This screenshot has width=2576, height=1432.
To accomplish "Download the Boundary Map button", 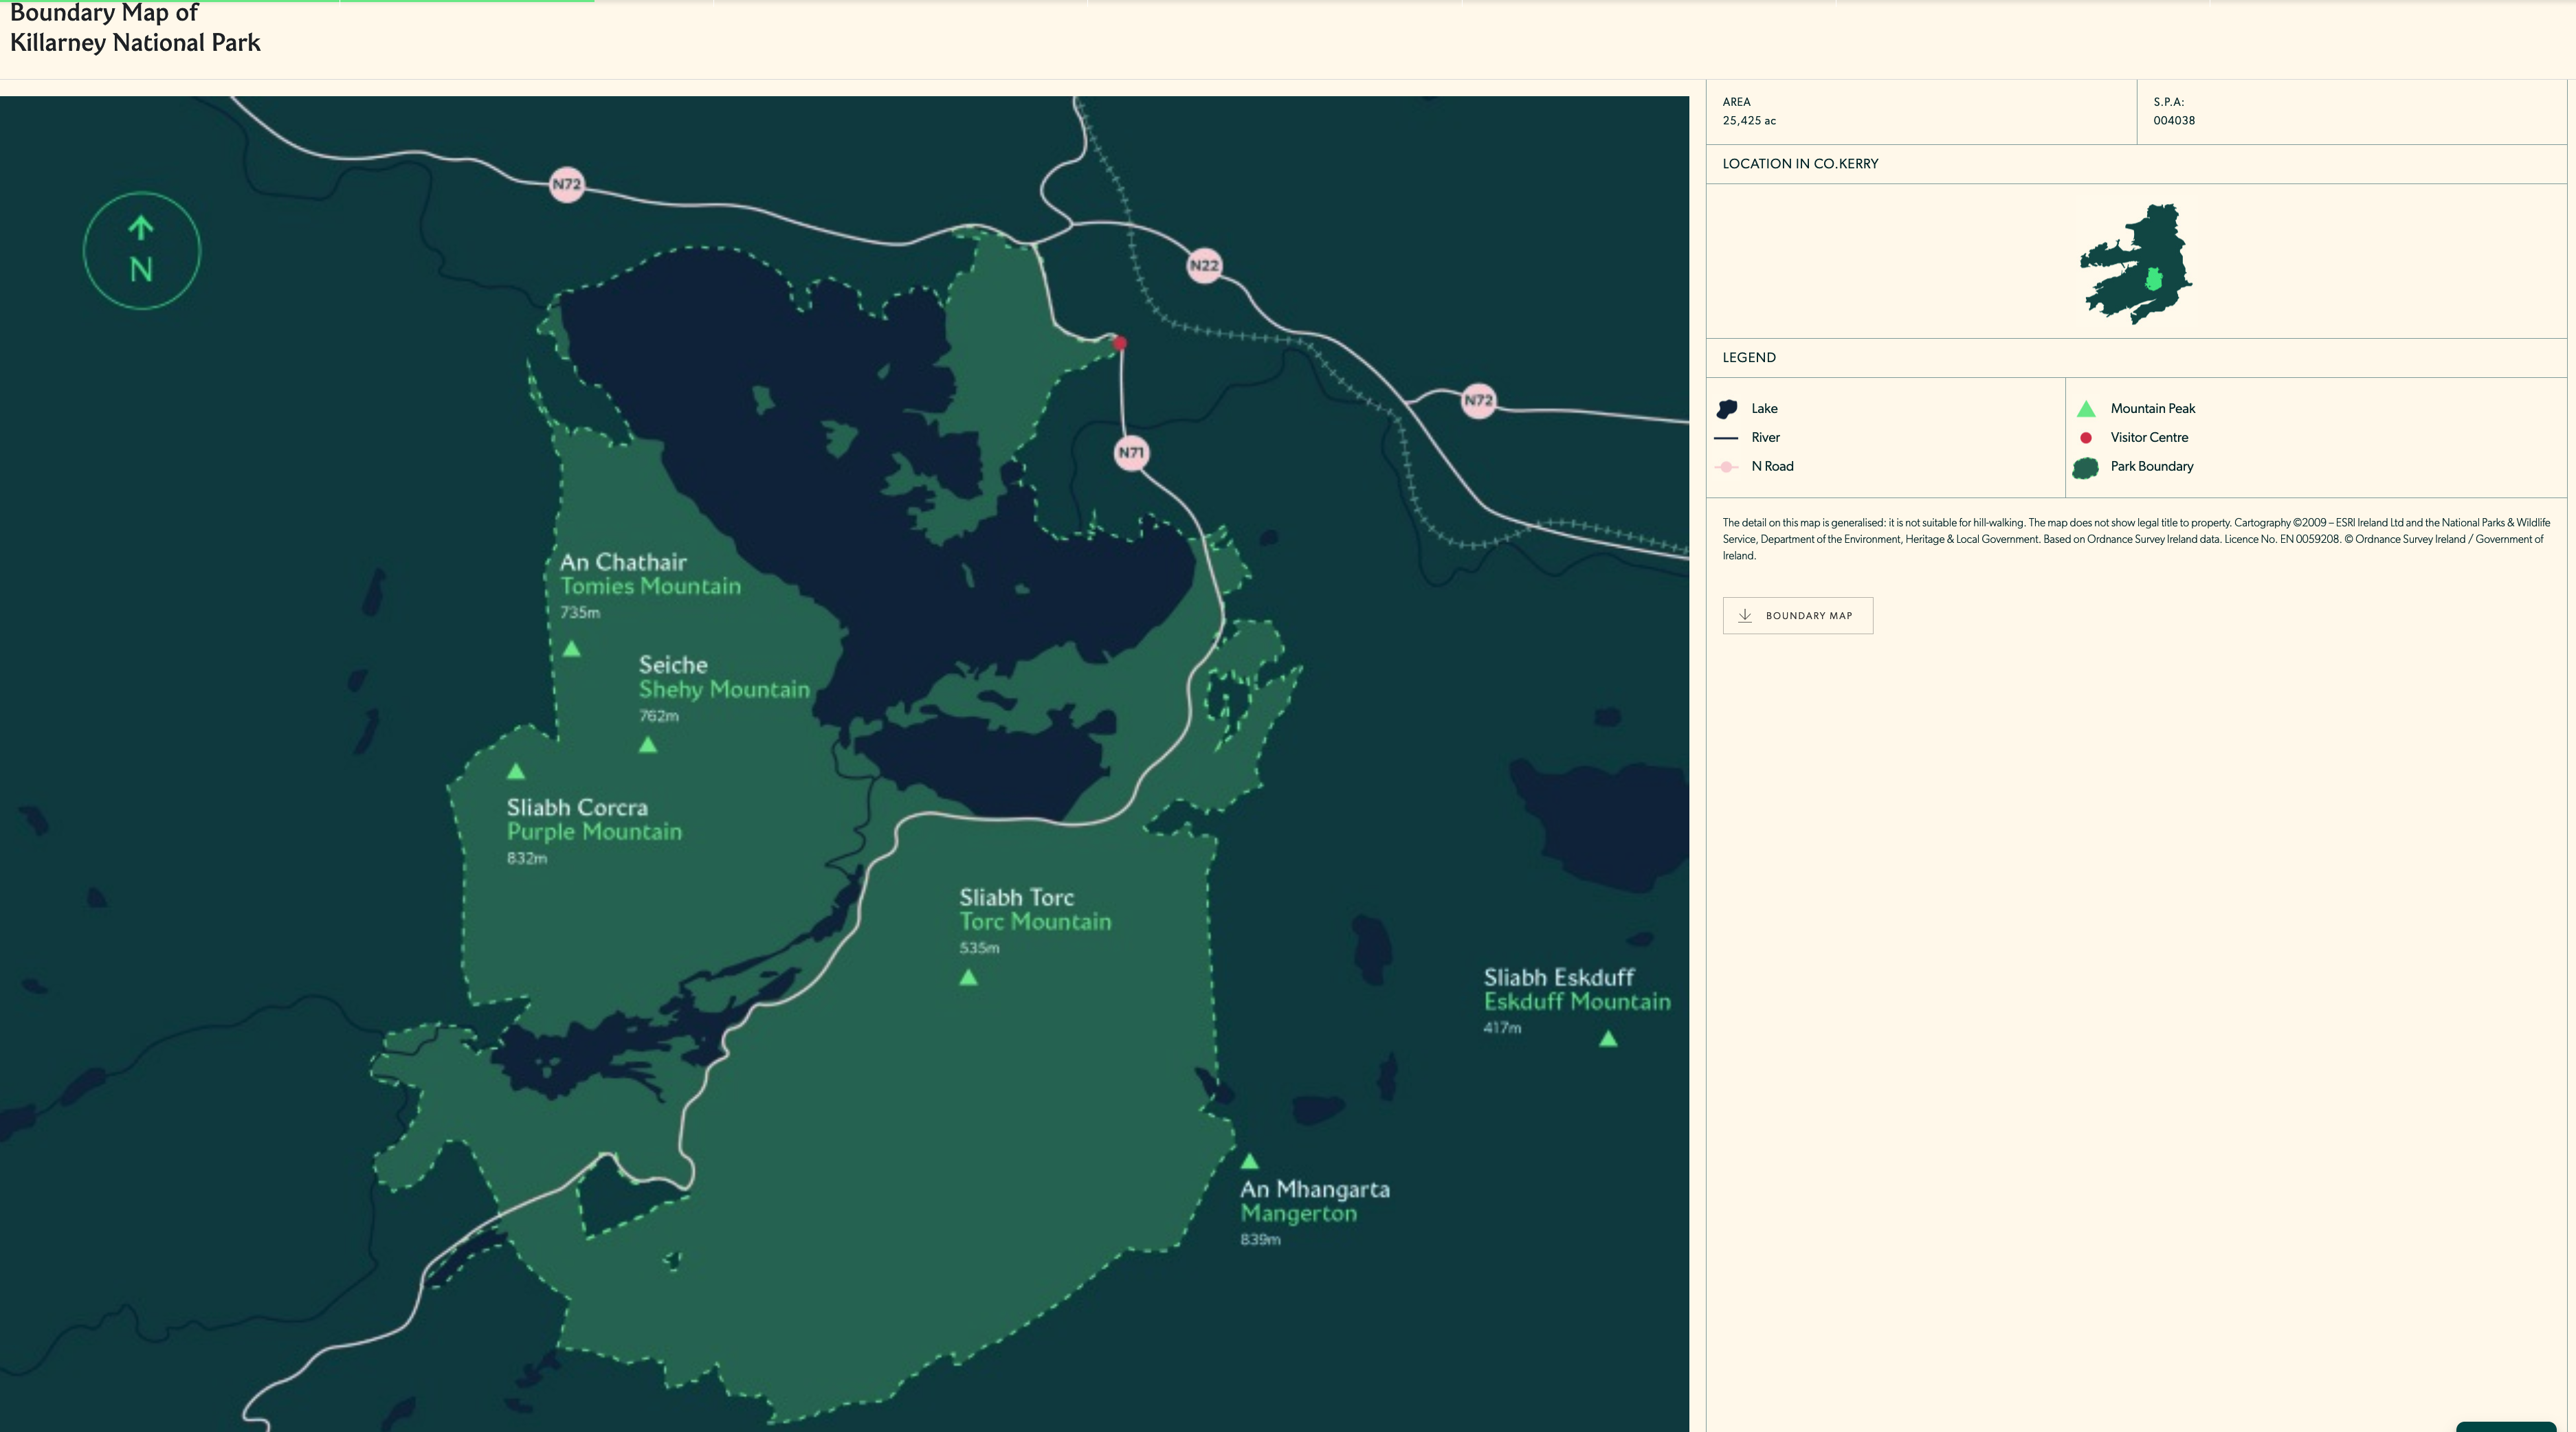I will tap(1797, 616).
